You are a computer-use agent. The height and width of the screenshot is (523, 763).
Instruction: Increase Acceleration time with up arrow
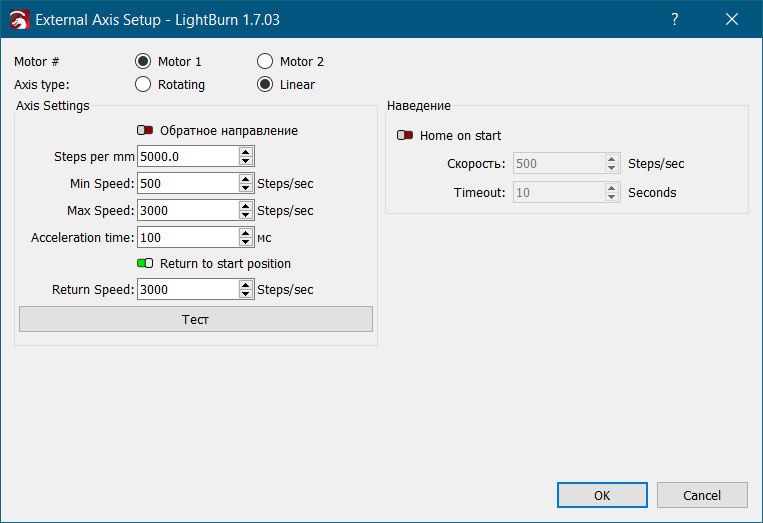click(x=246, y=233)
